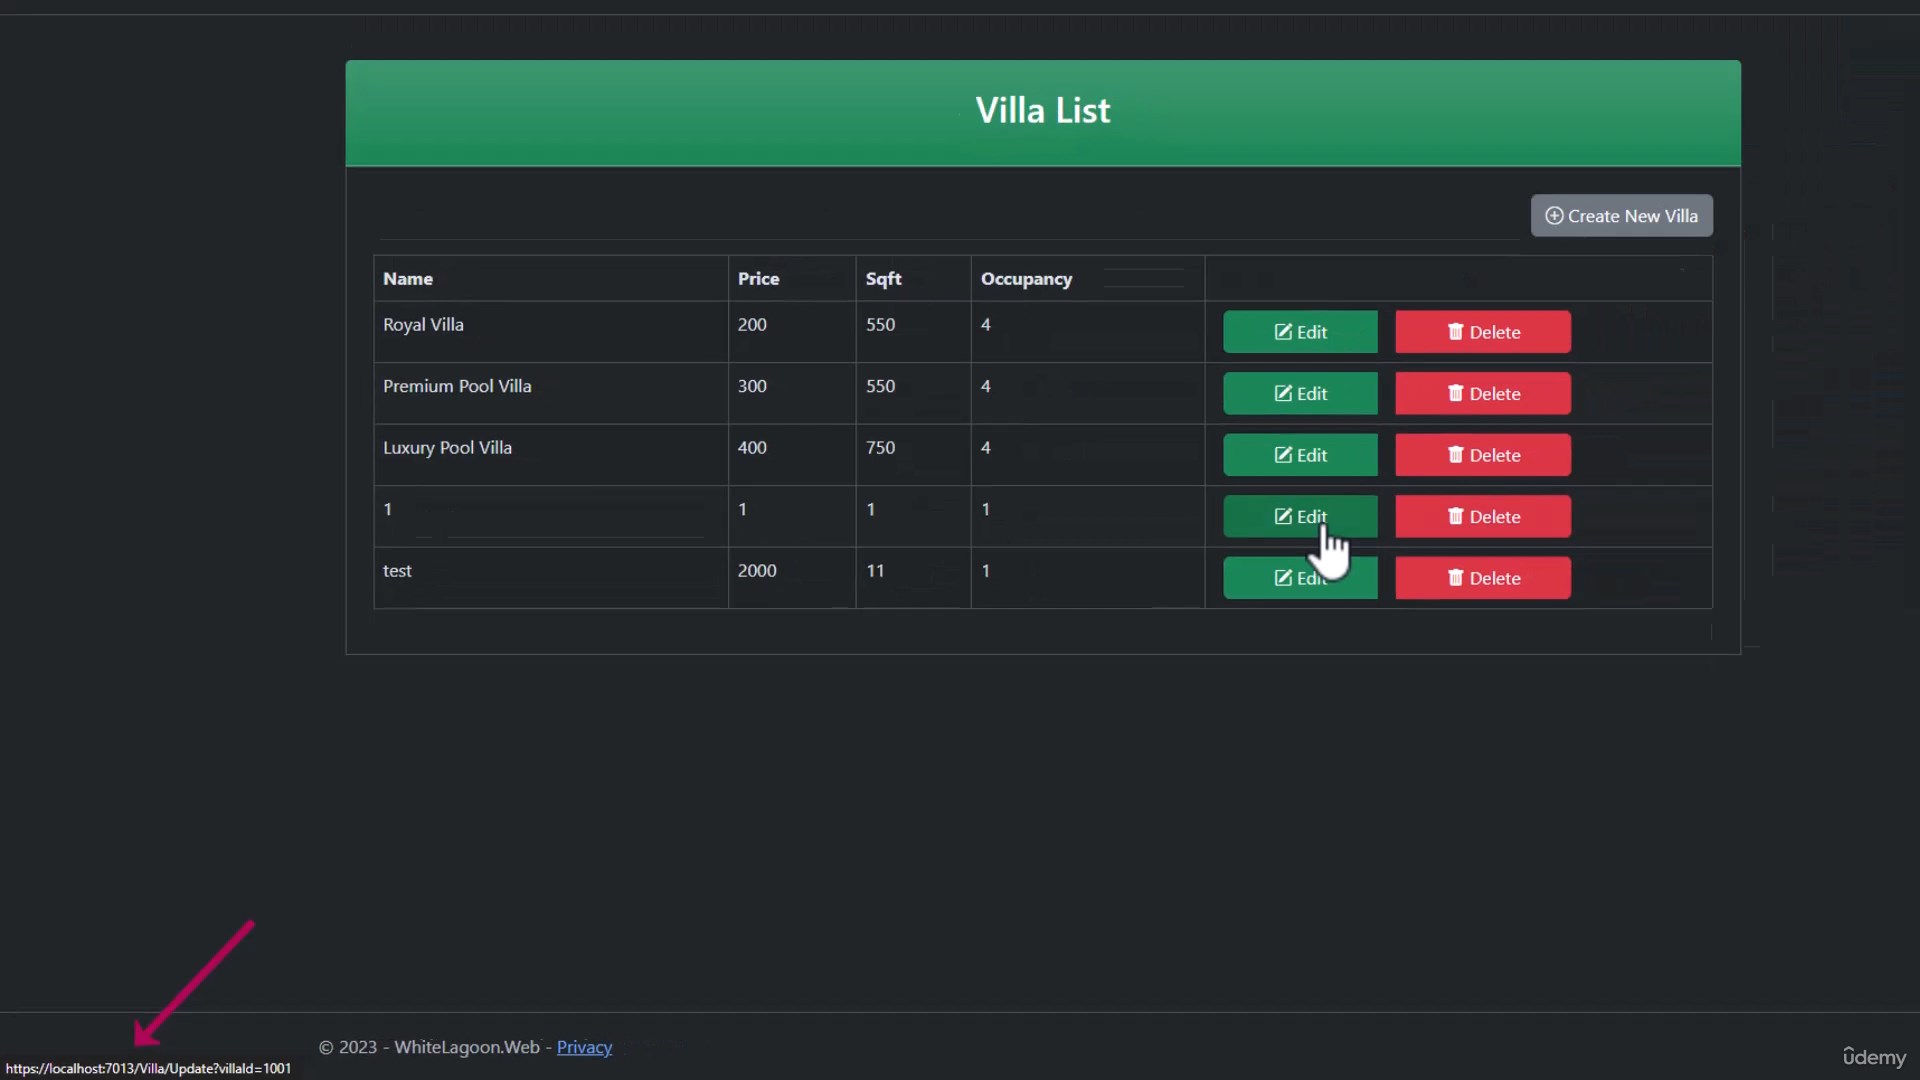Click the Villa List heading banner

[1042, 111]
